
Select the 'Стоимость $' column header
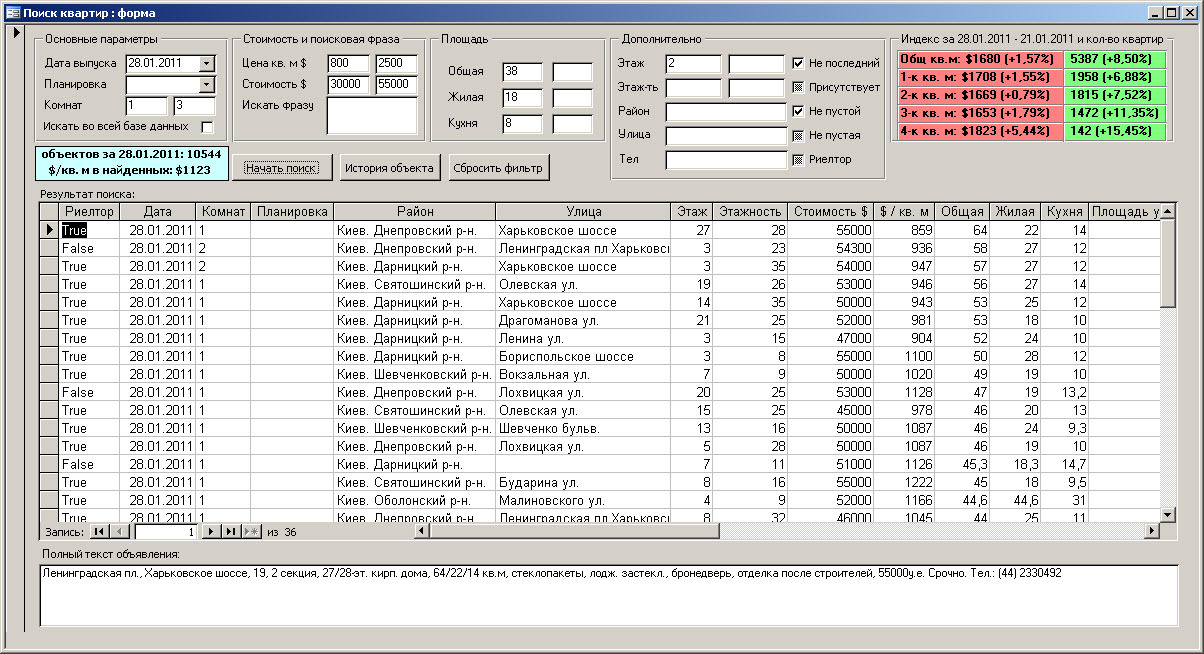click(831, 212)
